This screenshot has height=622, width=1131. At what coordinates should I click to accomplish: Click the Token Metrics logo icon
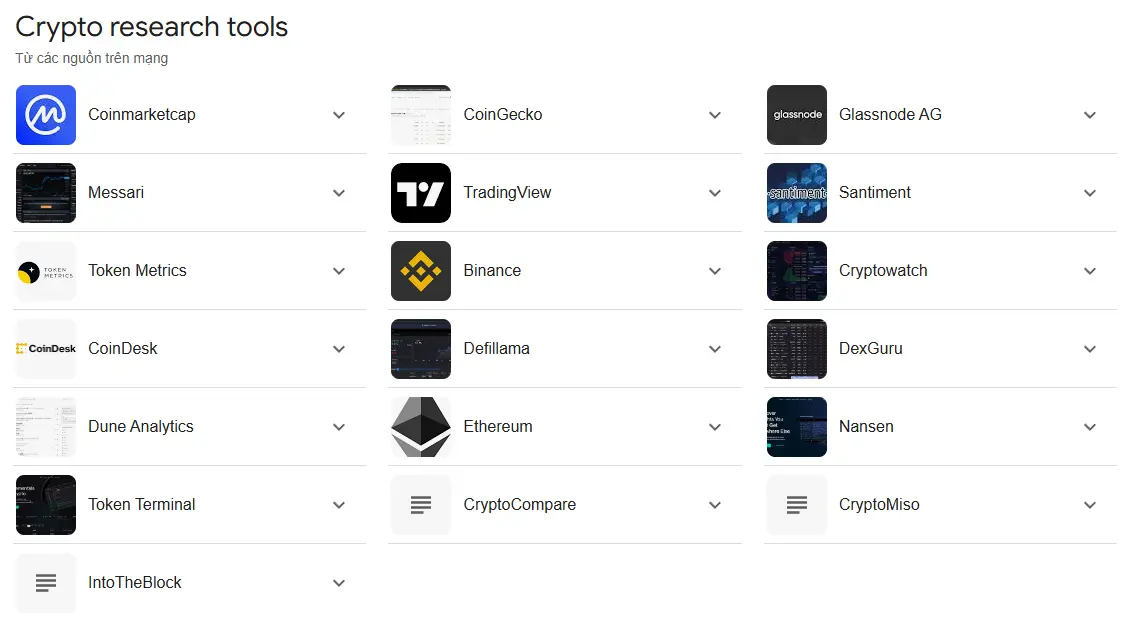coord(46,271)
